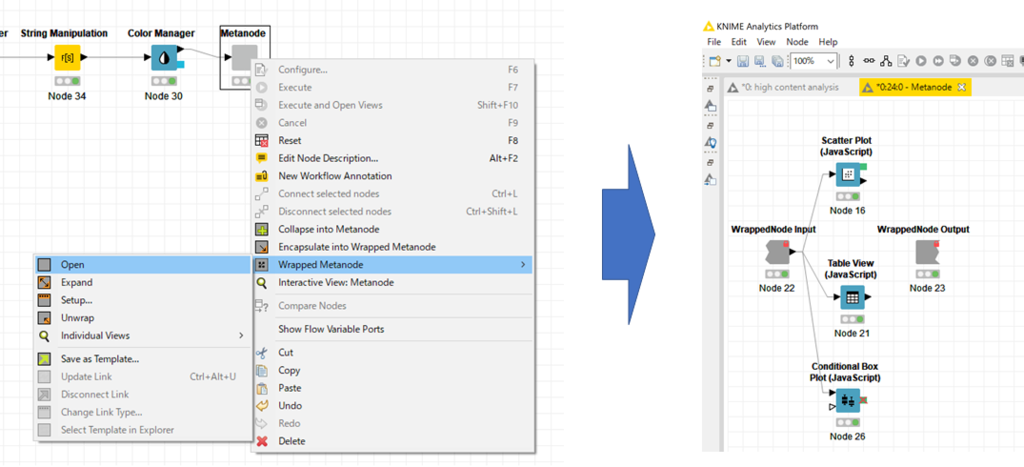1024x467 pixels.
Task: Click the Node 26 label
Action: [847, 436]
